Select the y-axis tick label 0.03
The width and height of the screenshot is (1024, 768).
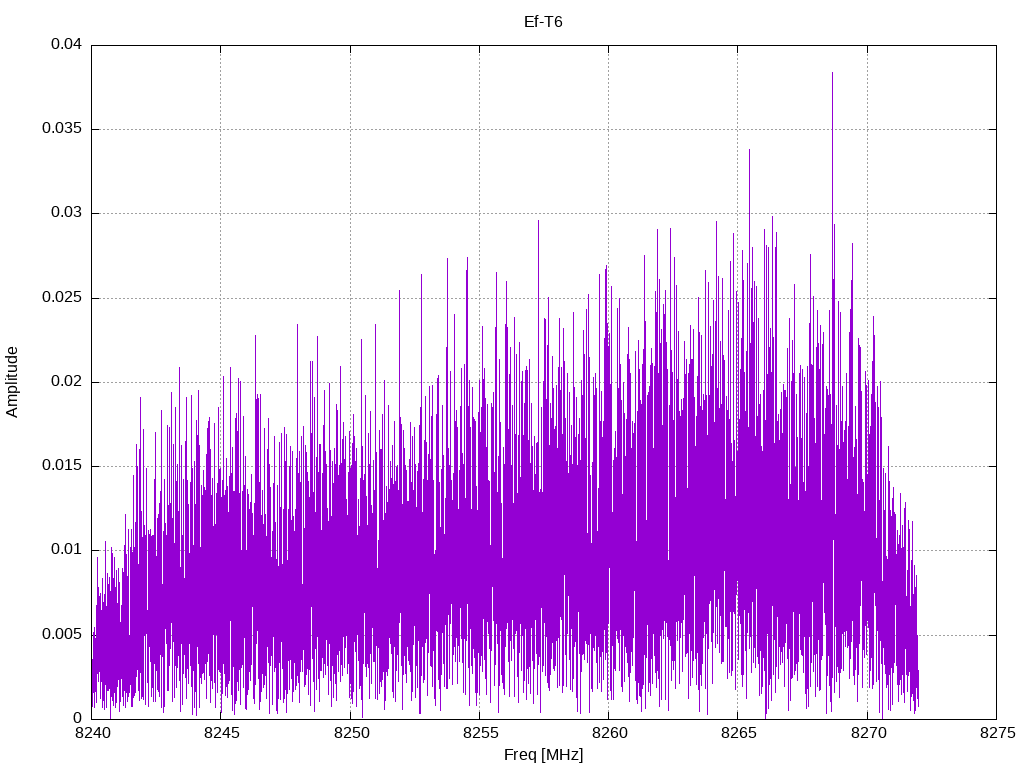(67, 213)
